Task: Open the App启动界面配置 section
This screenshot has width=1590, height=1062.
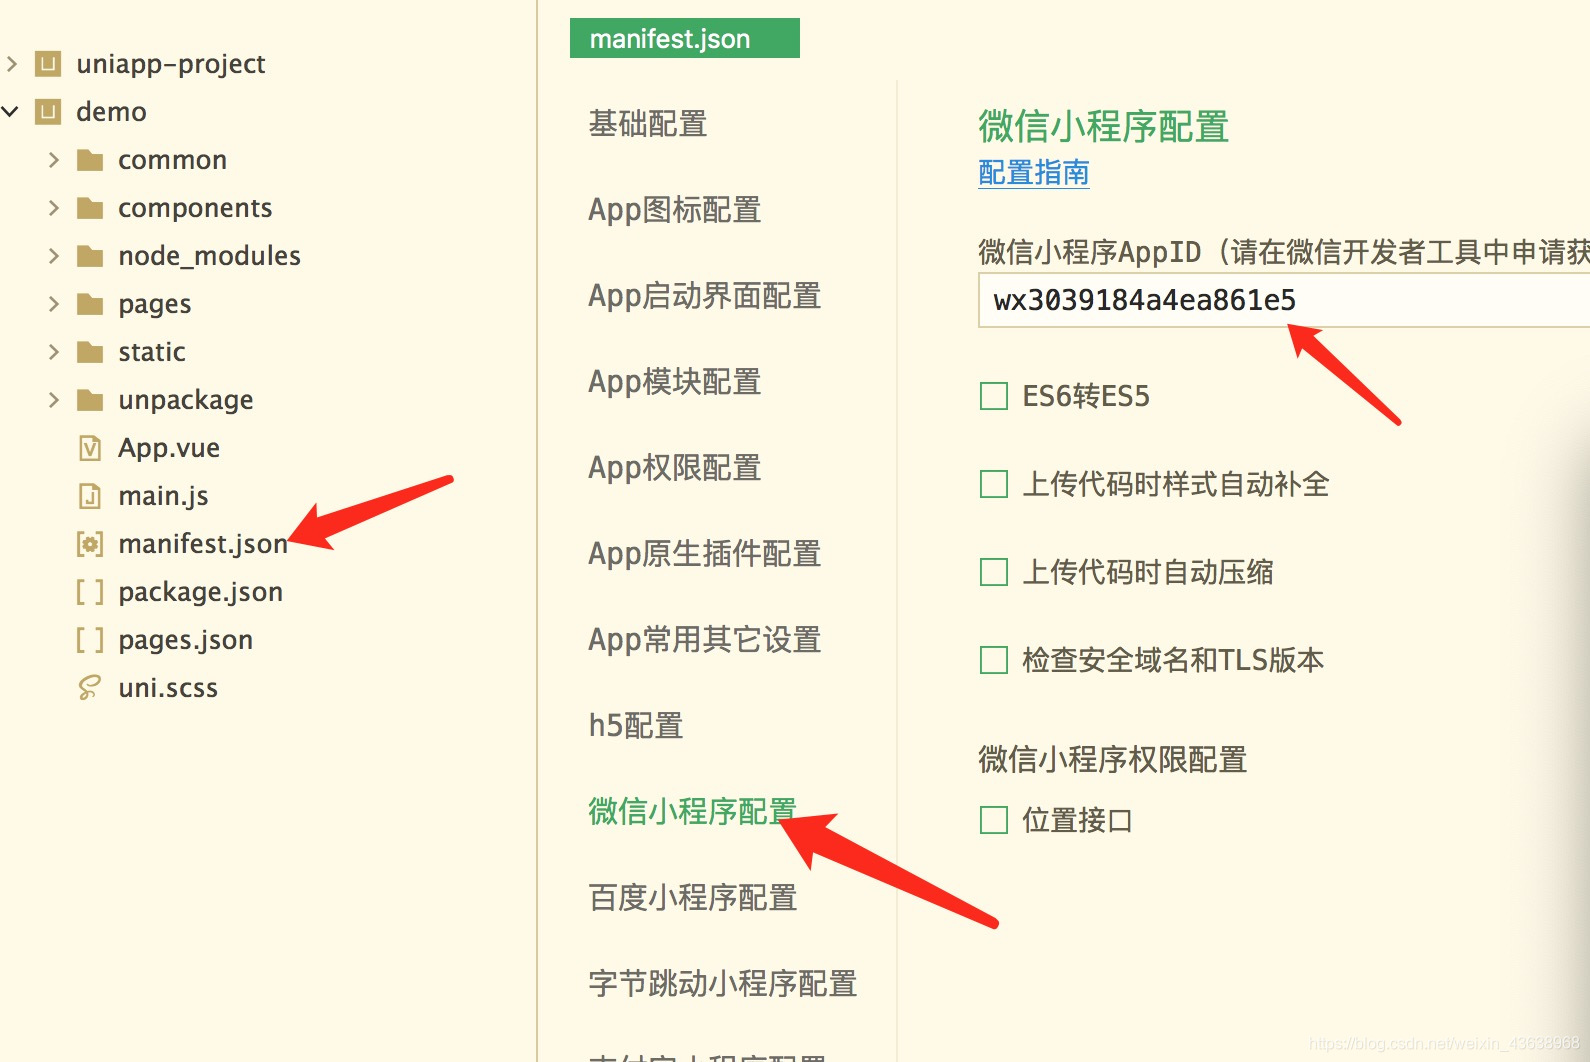Action: 705,296
